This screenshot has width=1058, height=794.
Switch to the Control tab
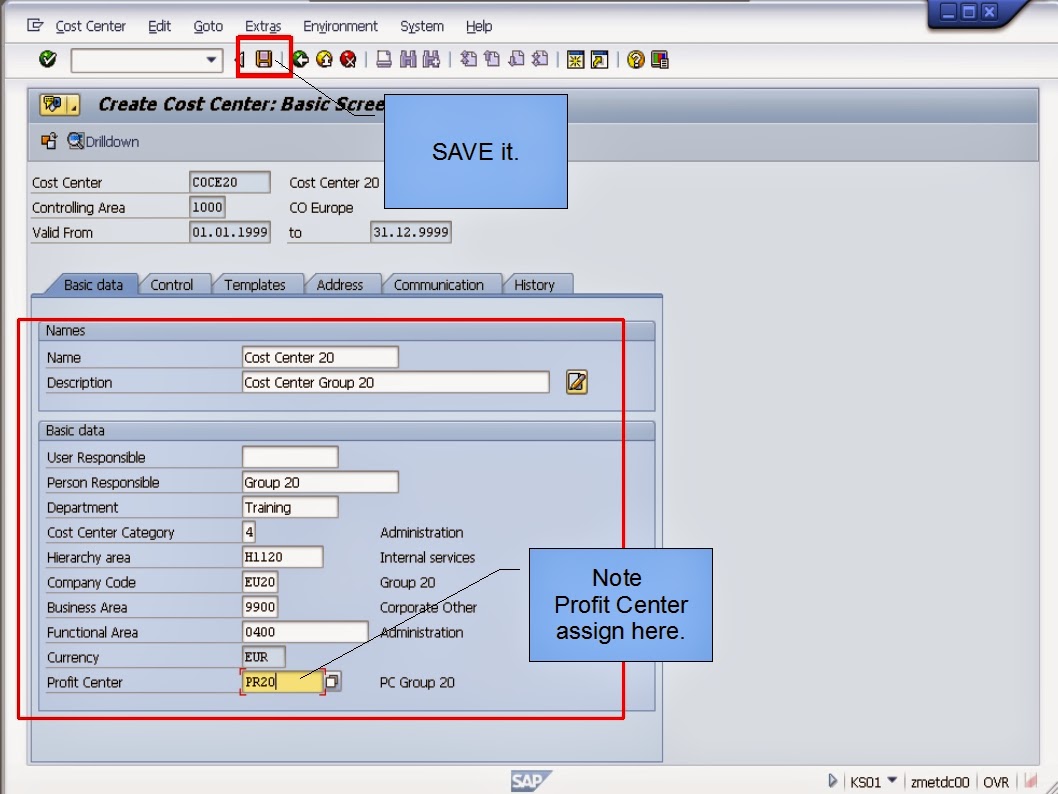(x=173, y=285)
